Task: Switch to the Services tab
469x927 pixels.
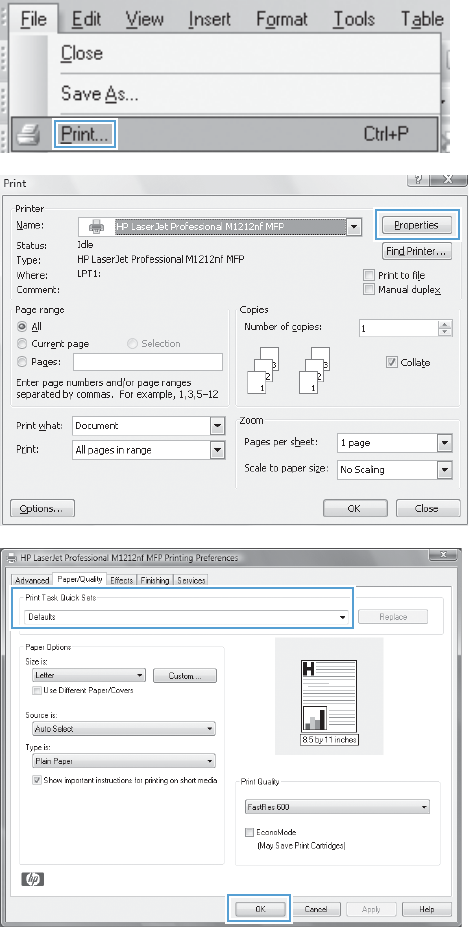Action: [x=190, y=580]
